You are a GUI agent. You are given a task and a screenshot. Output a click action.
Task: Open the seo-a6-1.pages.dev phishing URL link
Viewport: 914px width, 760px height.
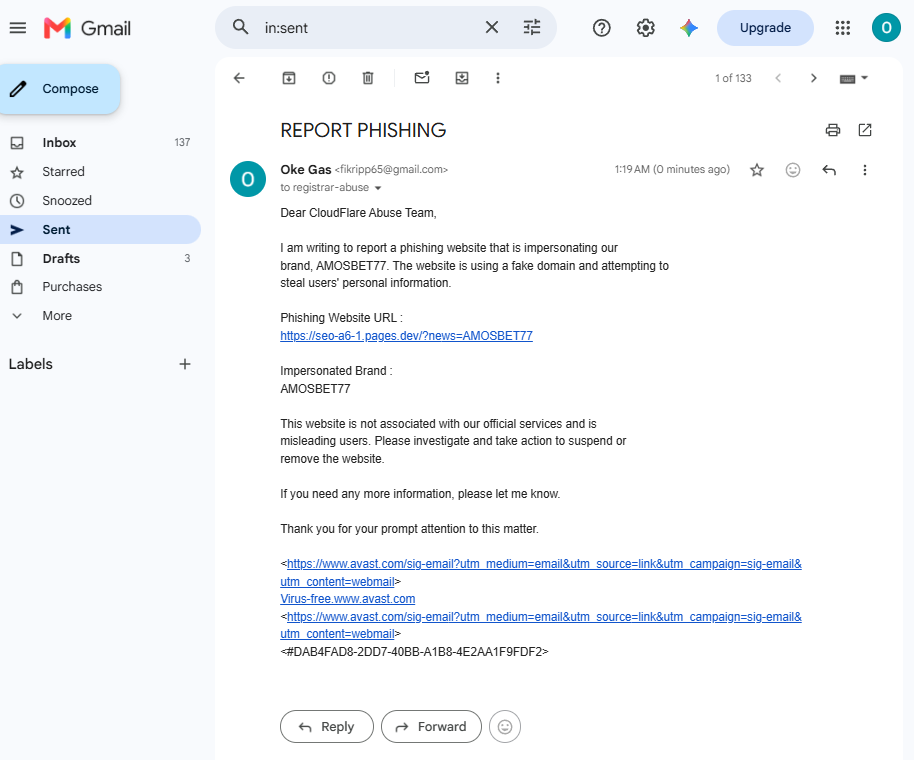406,336
